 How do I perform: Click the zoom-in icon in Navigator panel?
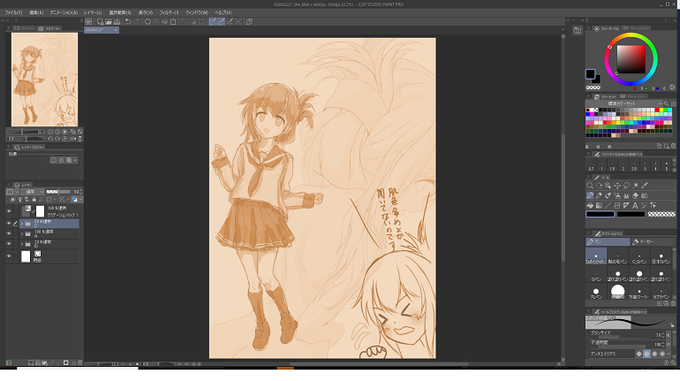pyautogui.click(x=58, y=132)
